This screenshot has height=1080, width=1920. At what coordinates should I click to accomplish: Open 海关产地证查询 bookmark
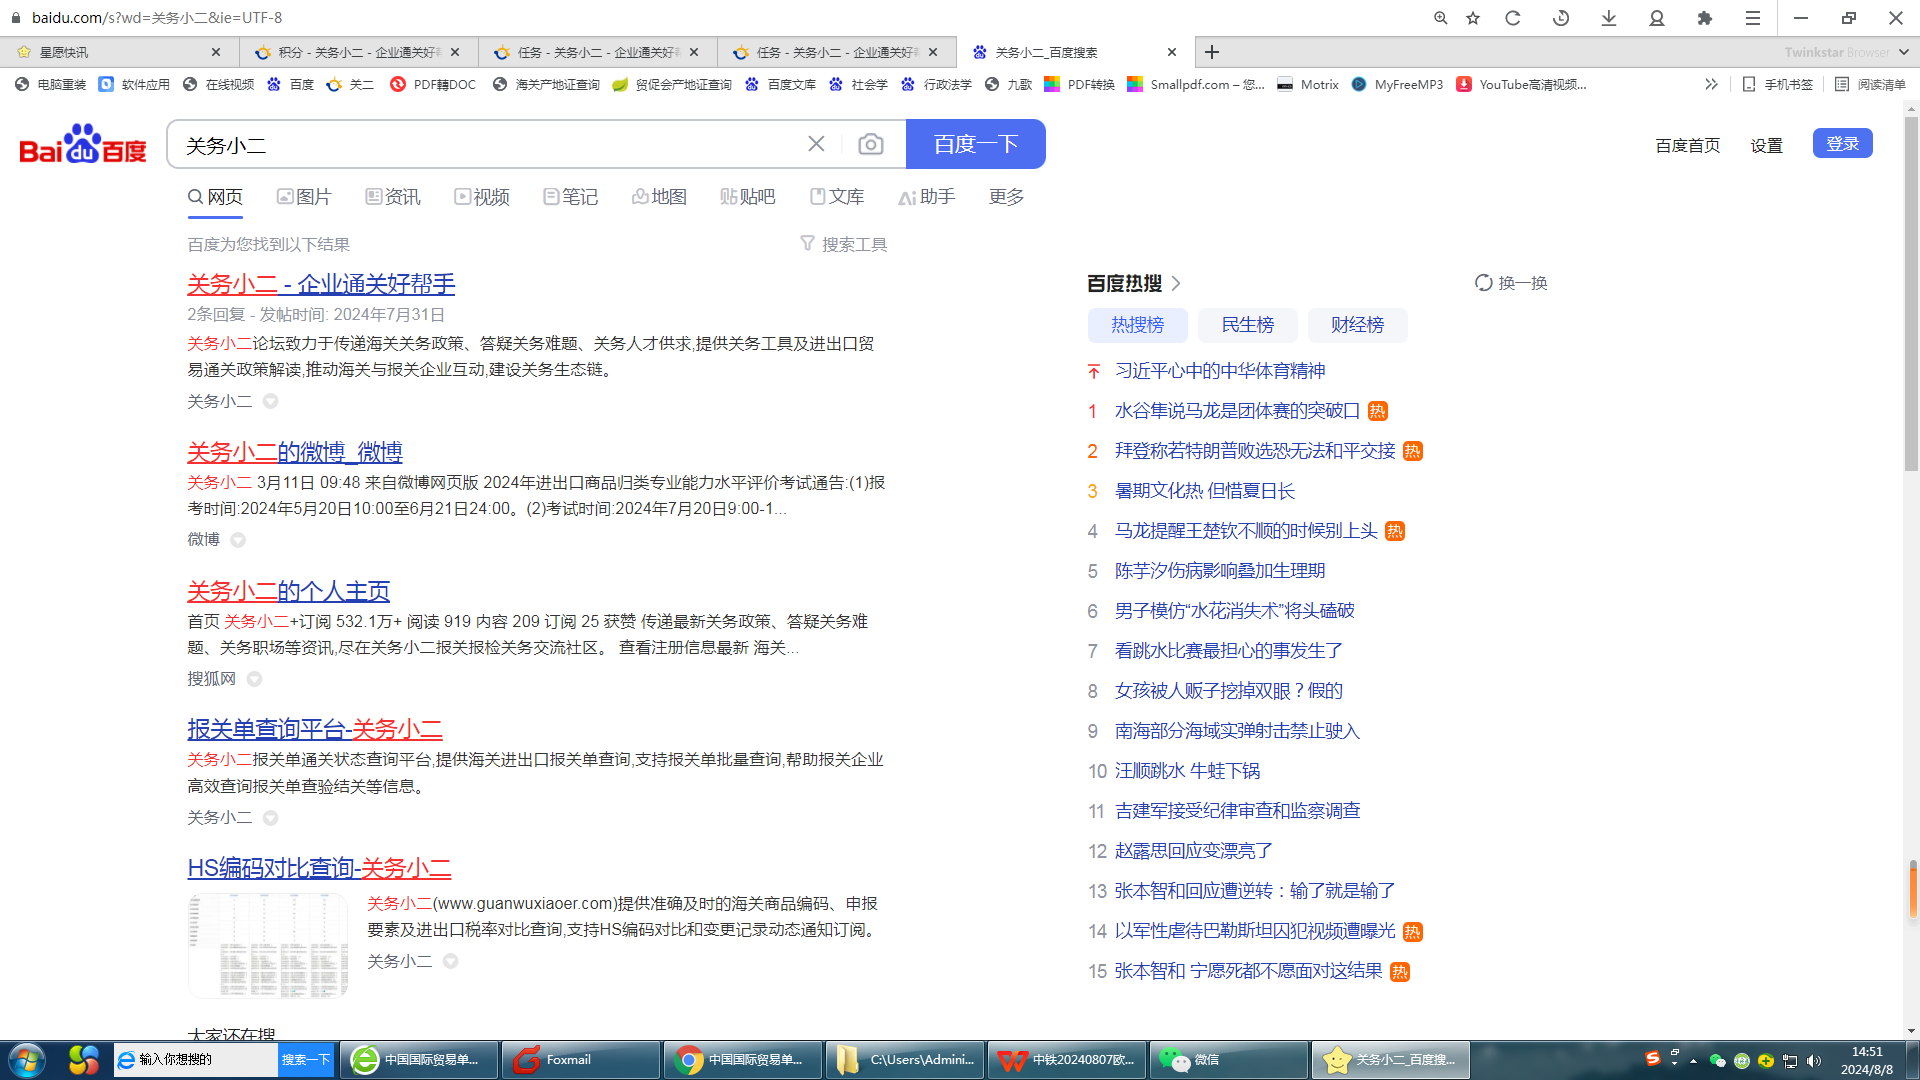[x=546, y=84]
